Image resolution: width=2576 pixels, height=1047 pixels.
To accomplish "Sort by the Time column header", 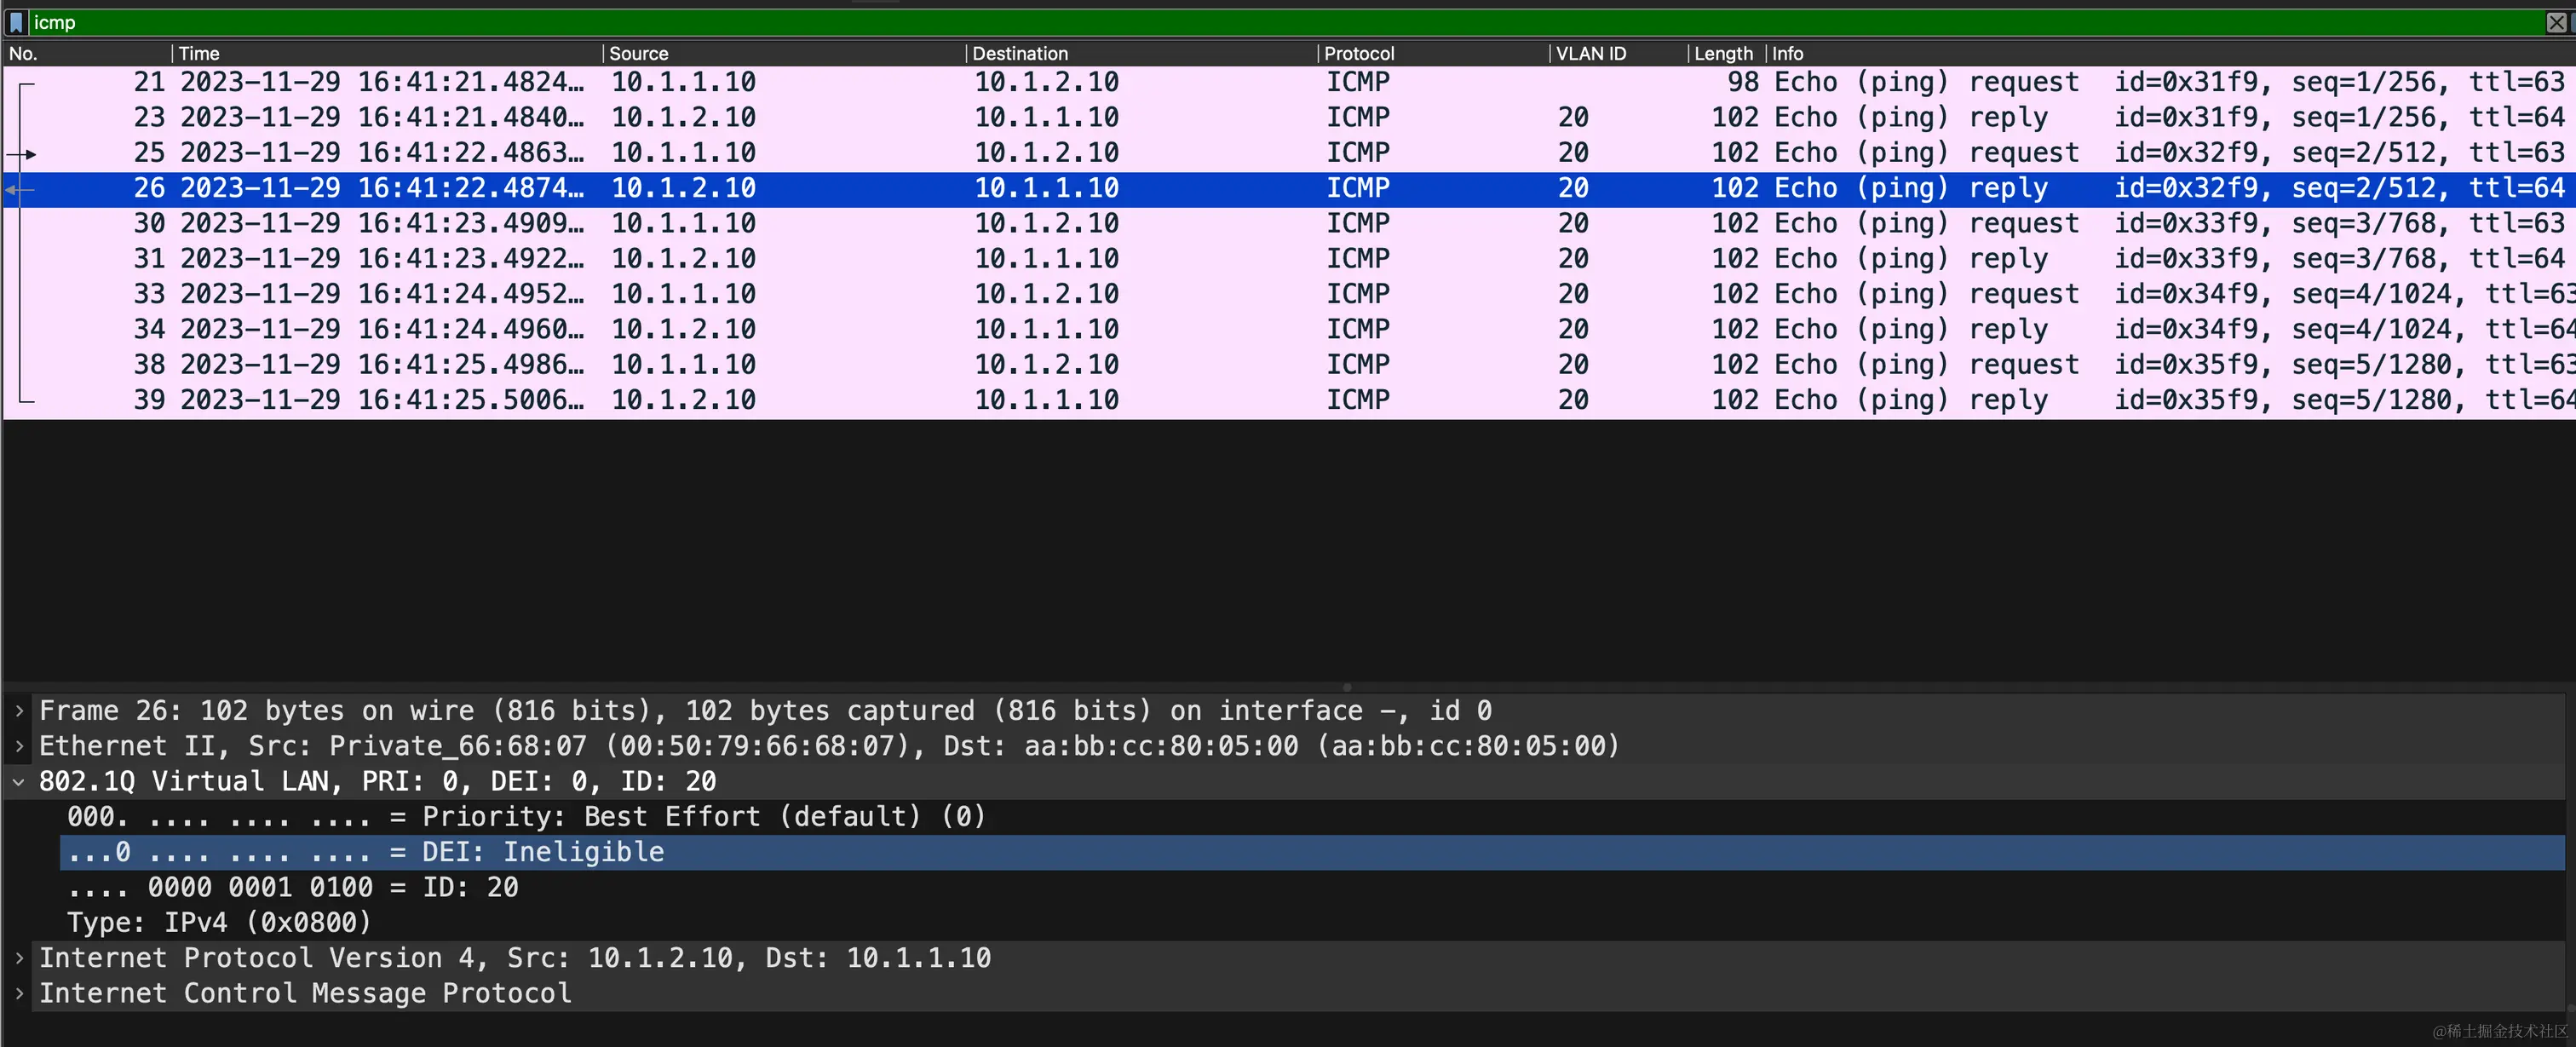I will point(200,54).
